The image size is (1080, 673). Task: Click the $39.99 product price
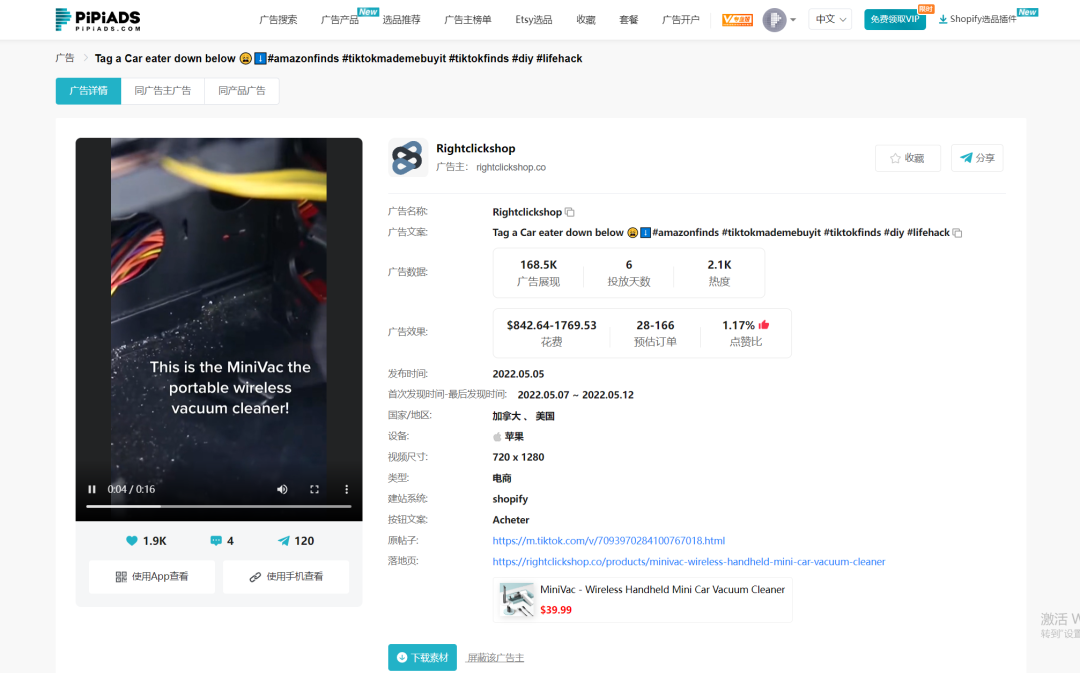[556, 610]
